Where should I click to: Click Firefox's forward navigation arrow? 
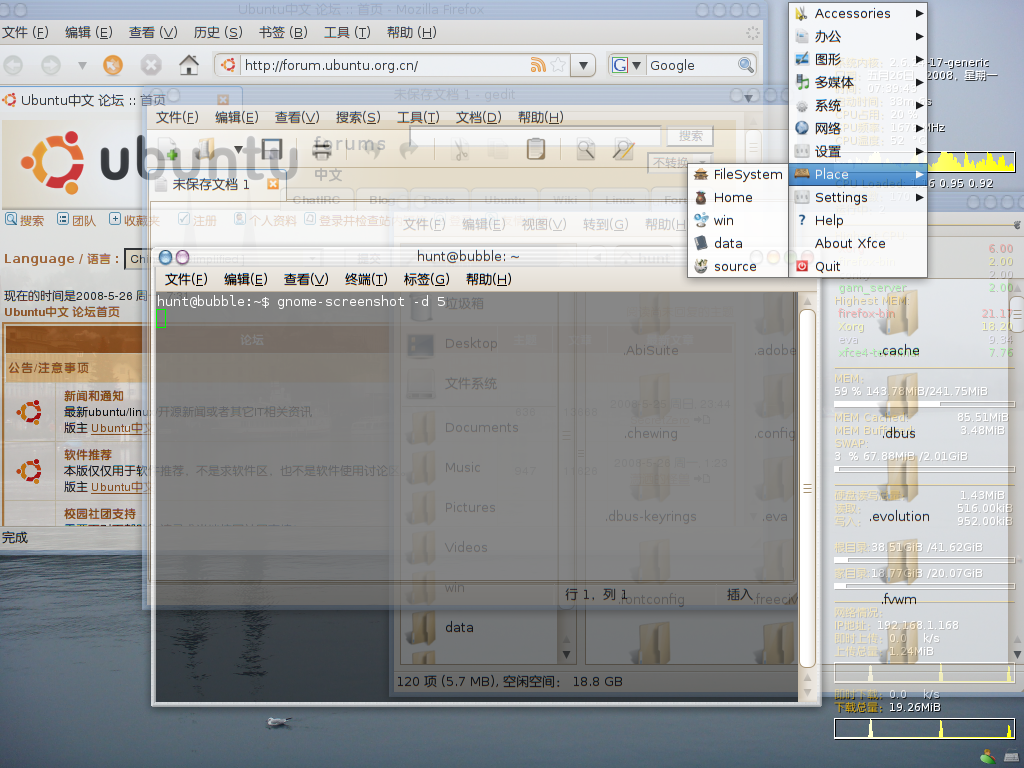click(50, 65)
